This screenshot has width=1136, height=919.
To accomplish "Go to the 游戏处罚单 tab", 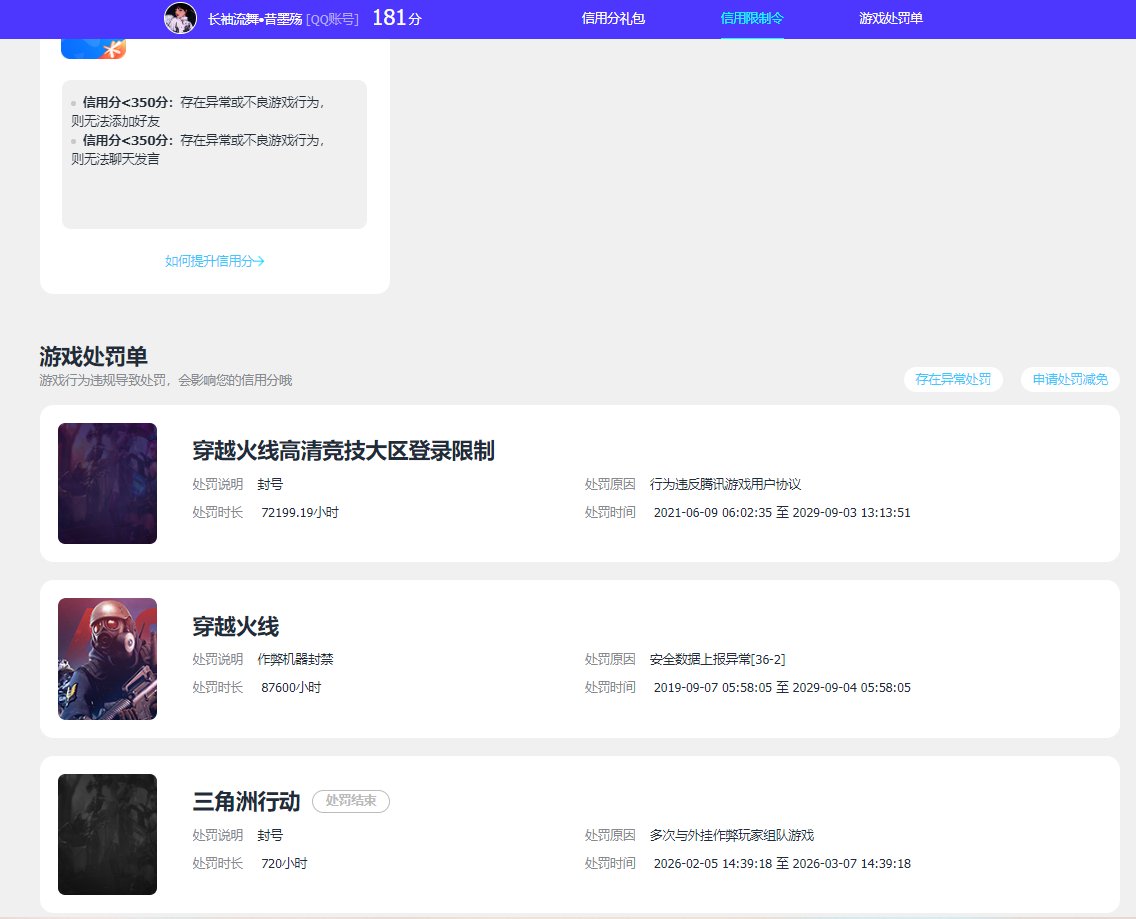I will [x=890, y=18].
